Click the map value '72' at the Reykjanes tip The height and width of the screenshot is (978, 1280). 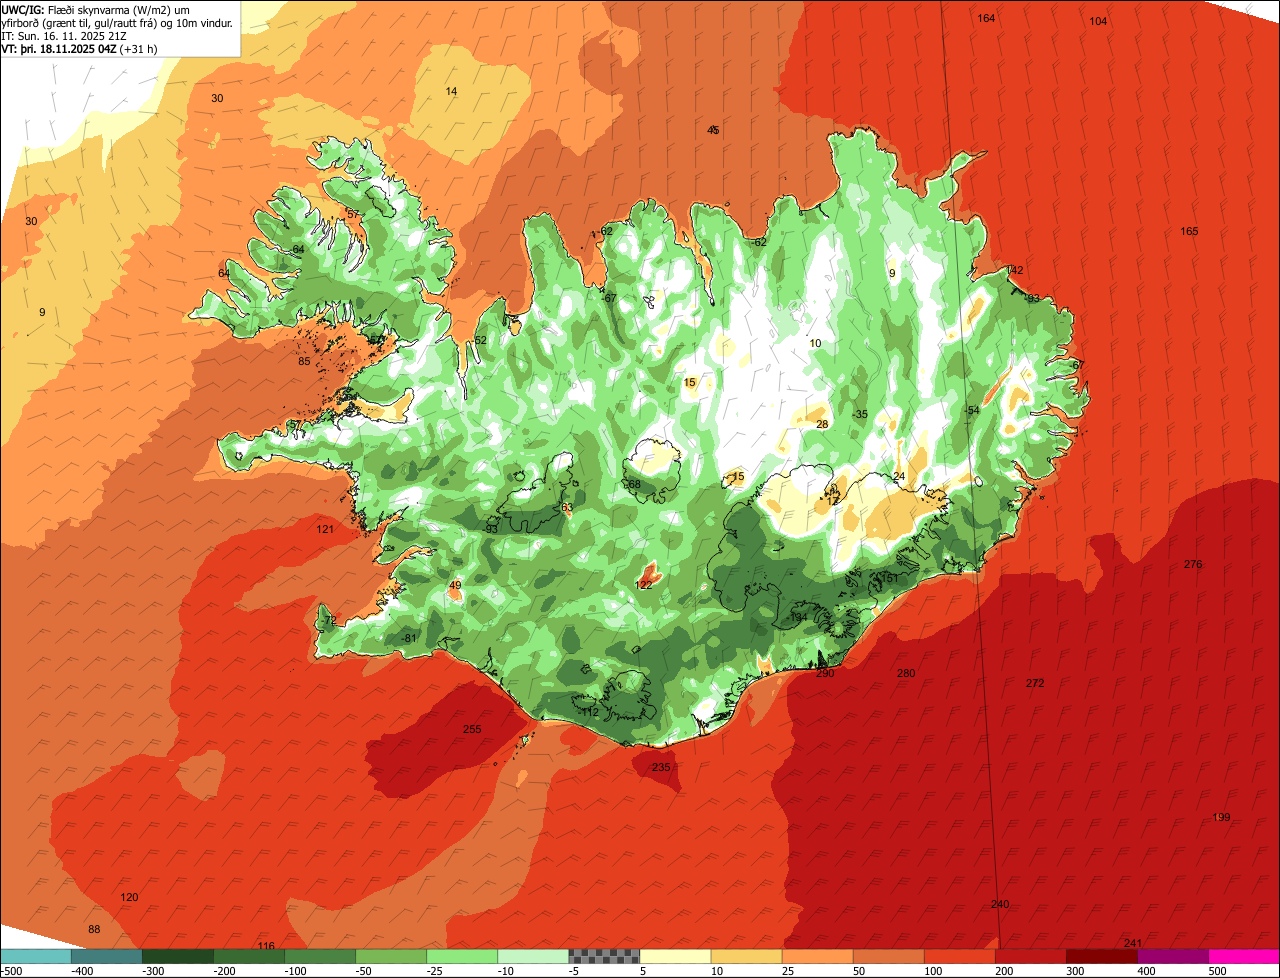pos(330,622)
